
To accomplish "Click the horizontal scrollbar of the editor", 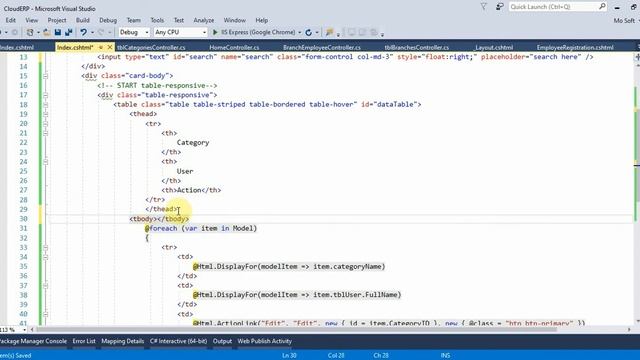I will [297, 329].
